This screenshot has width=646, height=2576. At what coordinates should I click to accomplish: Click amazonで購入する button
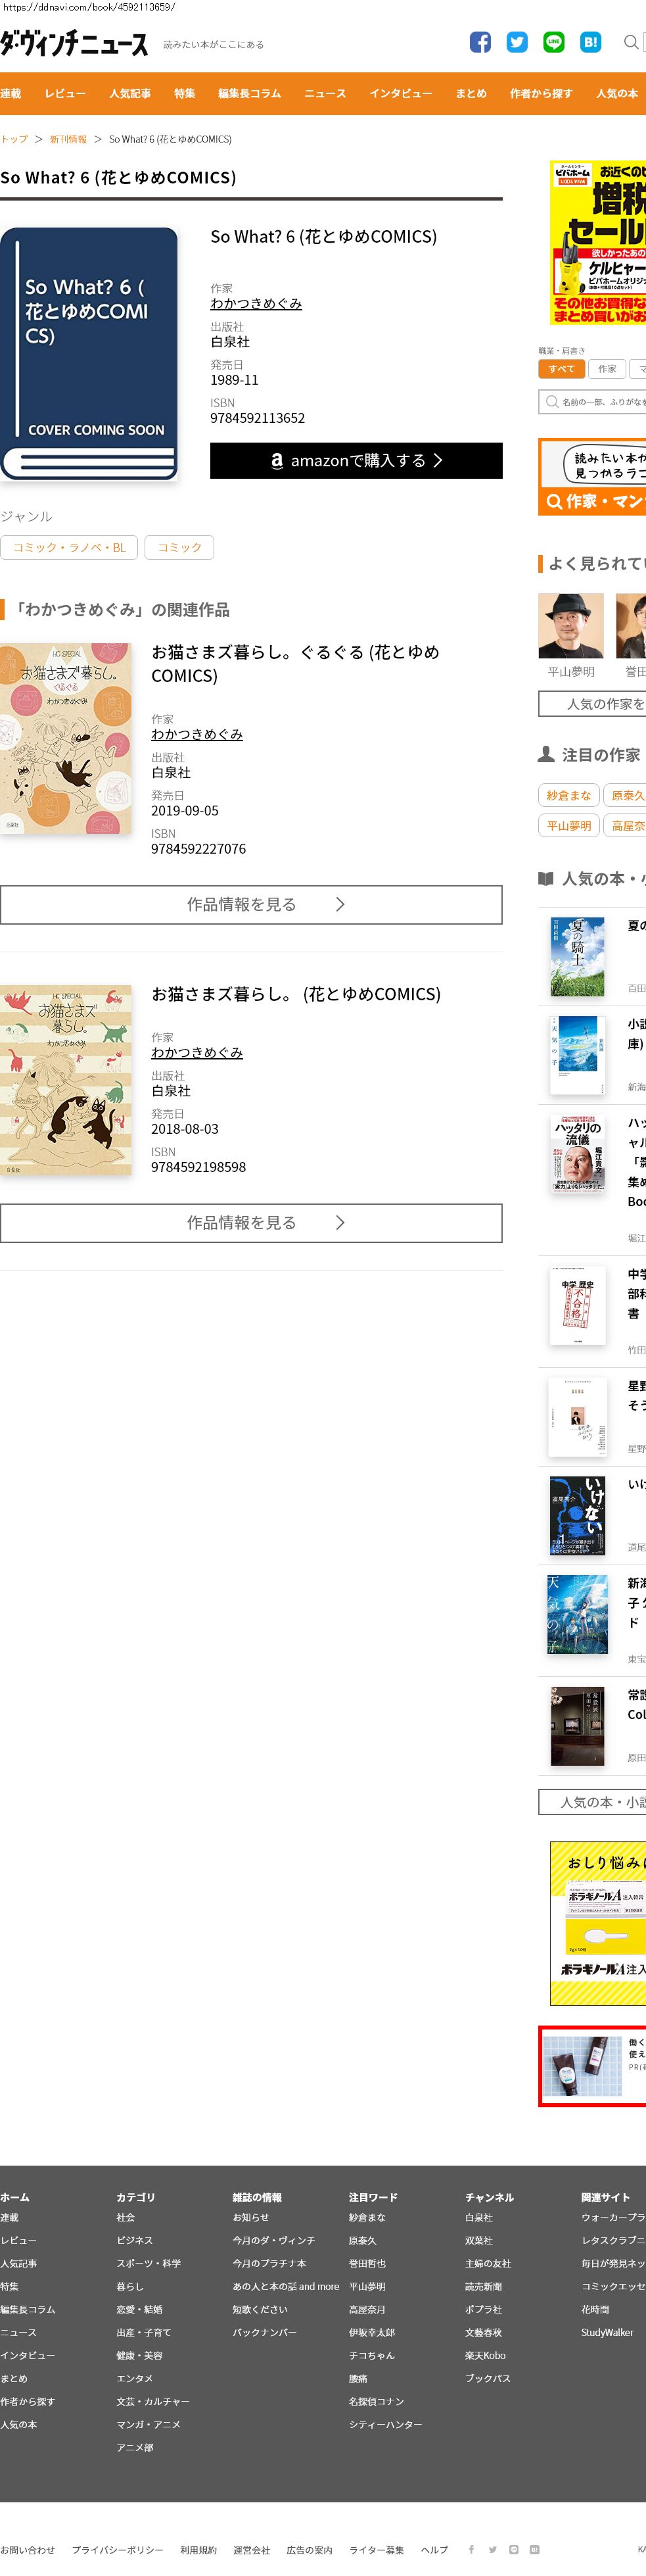coord(356,461)
